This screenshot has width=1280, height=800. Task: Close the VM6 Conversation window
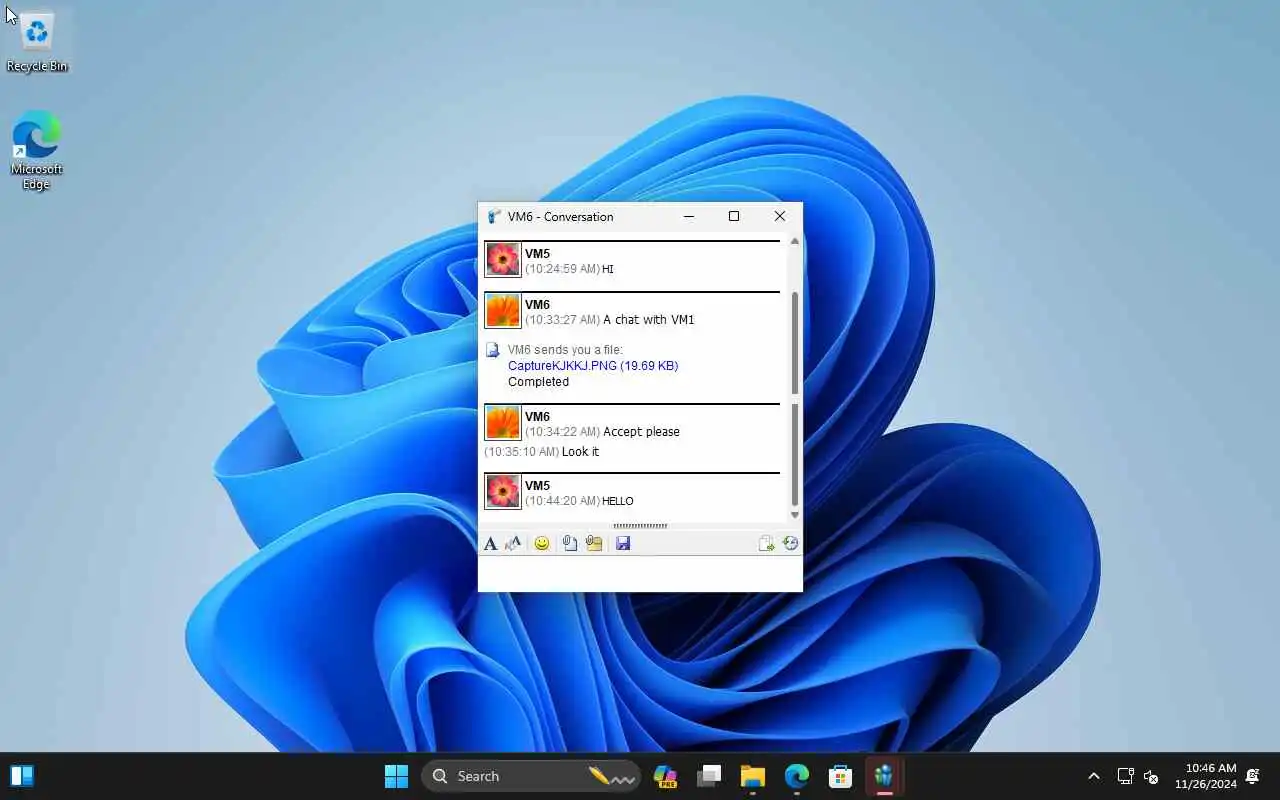pyautogui.click(x=780, y=216)
